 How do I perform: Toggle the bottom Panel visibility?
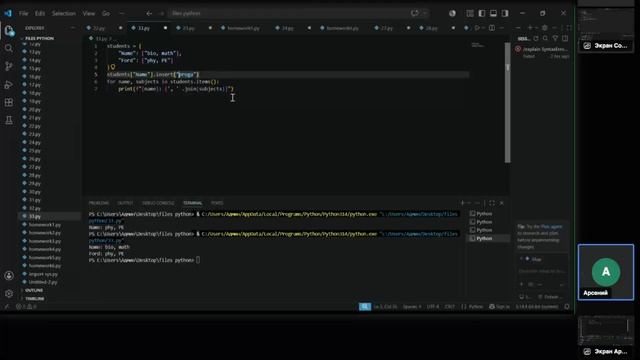tap(493, 13)
